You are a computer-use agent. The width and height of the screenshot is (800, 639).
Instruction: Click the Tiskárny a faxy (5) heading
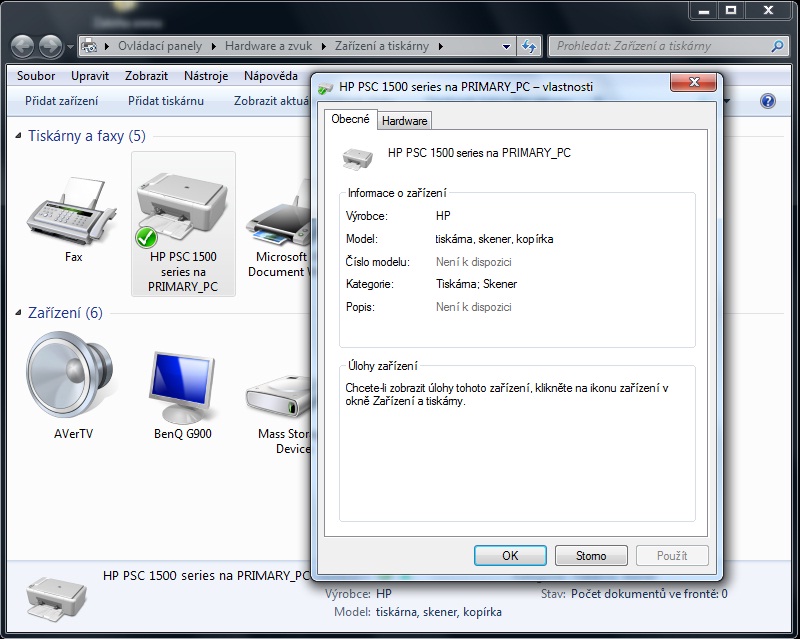coord(87,136)
